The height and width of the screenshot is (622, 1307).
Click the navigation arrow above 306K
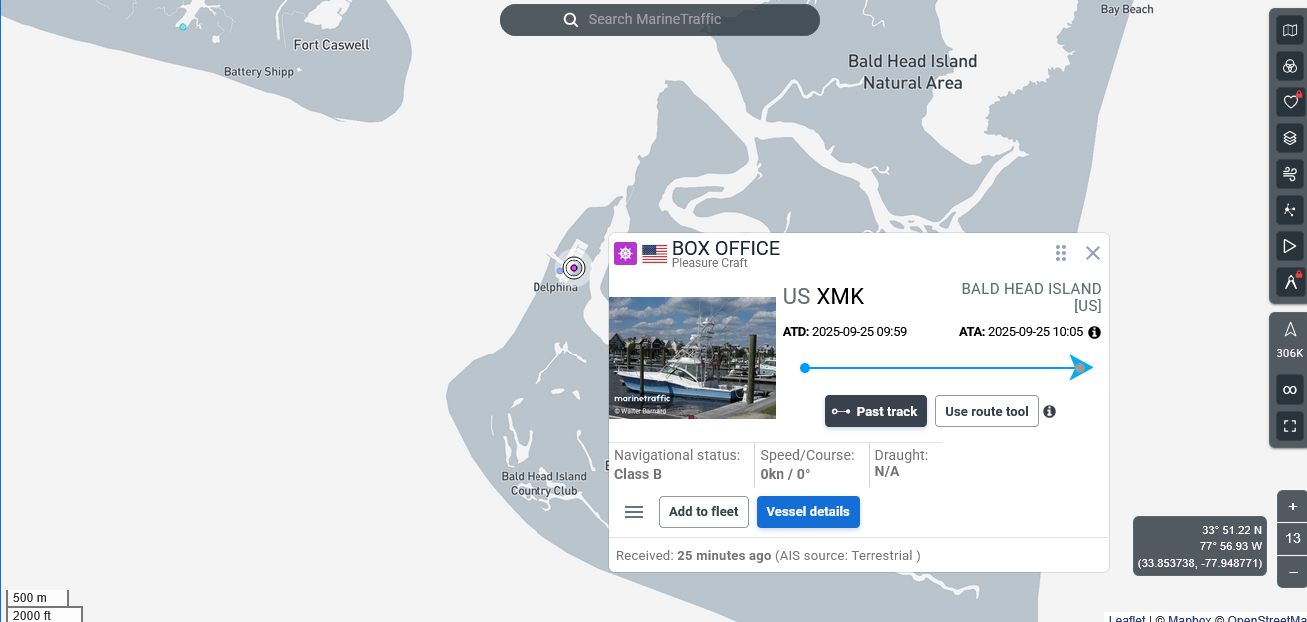pos(1290,329)
